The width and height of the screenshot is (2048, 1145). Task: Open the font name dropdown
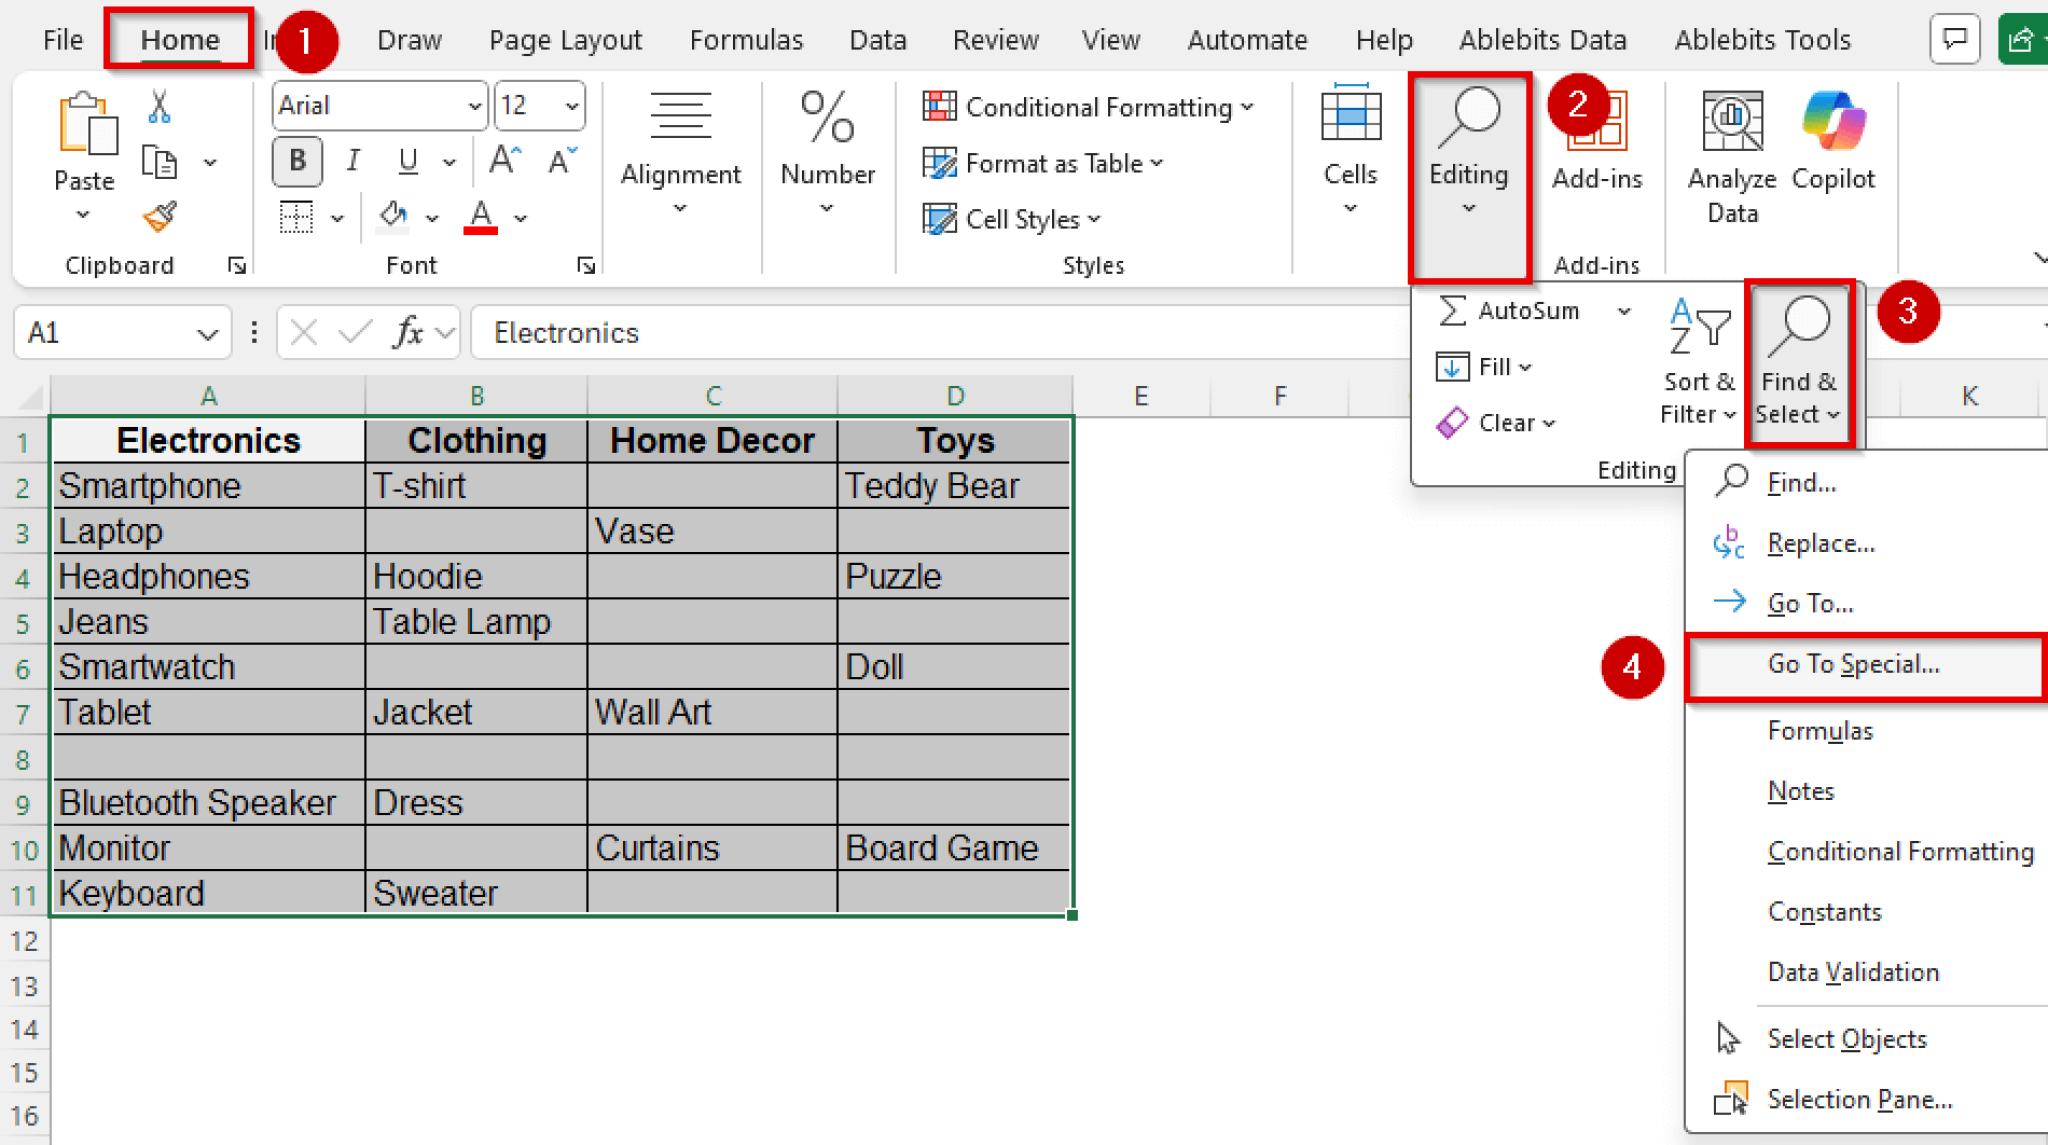[474, 105]
